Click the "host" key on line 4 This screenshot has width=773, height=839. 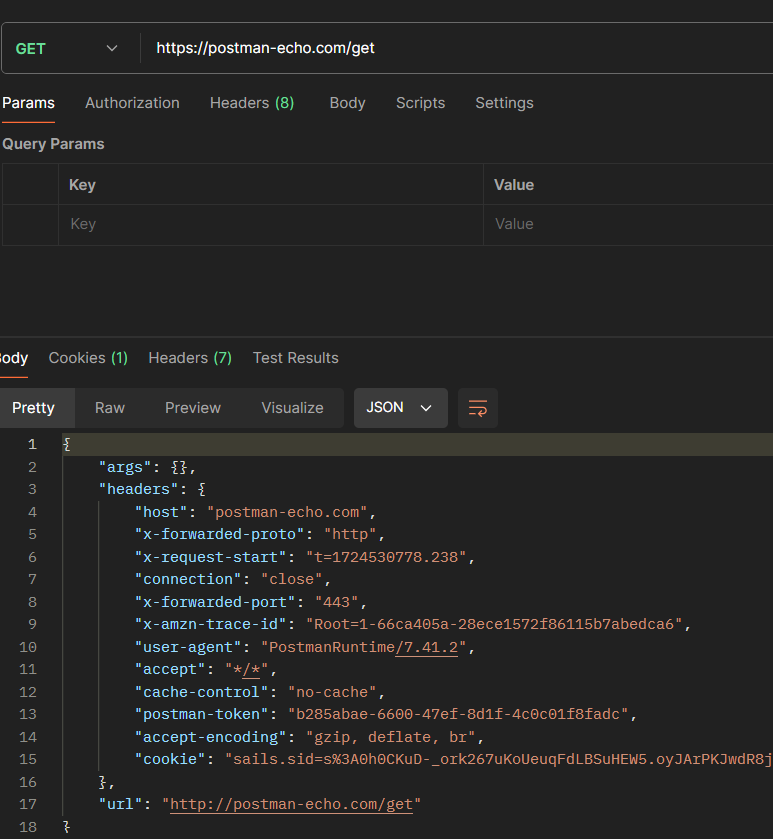tap(161, 512)
